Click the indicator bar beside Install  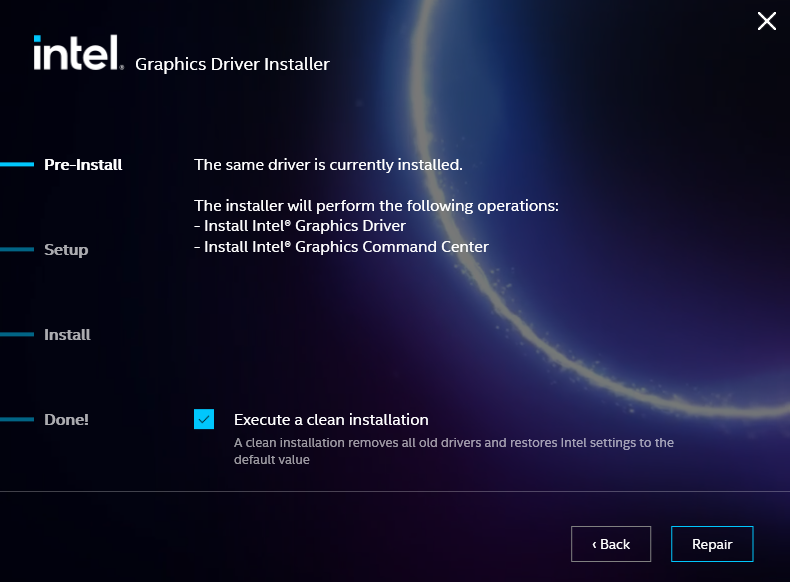coord(17,335)
